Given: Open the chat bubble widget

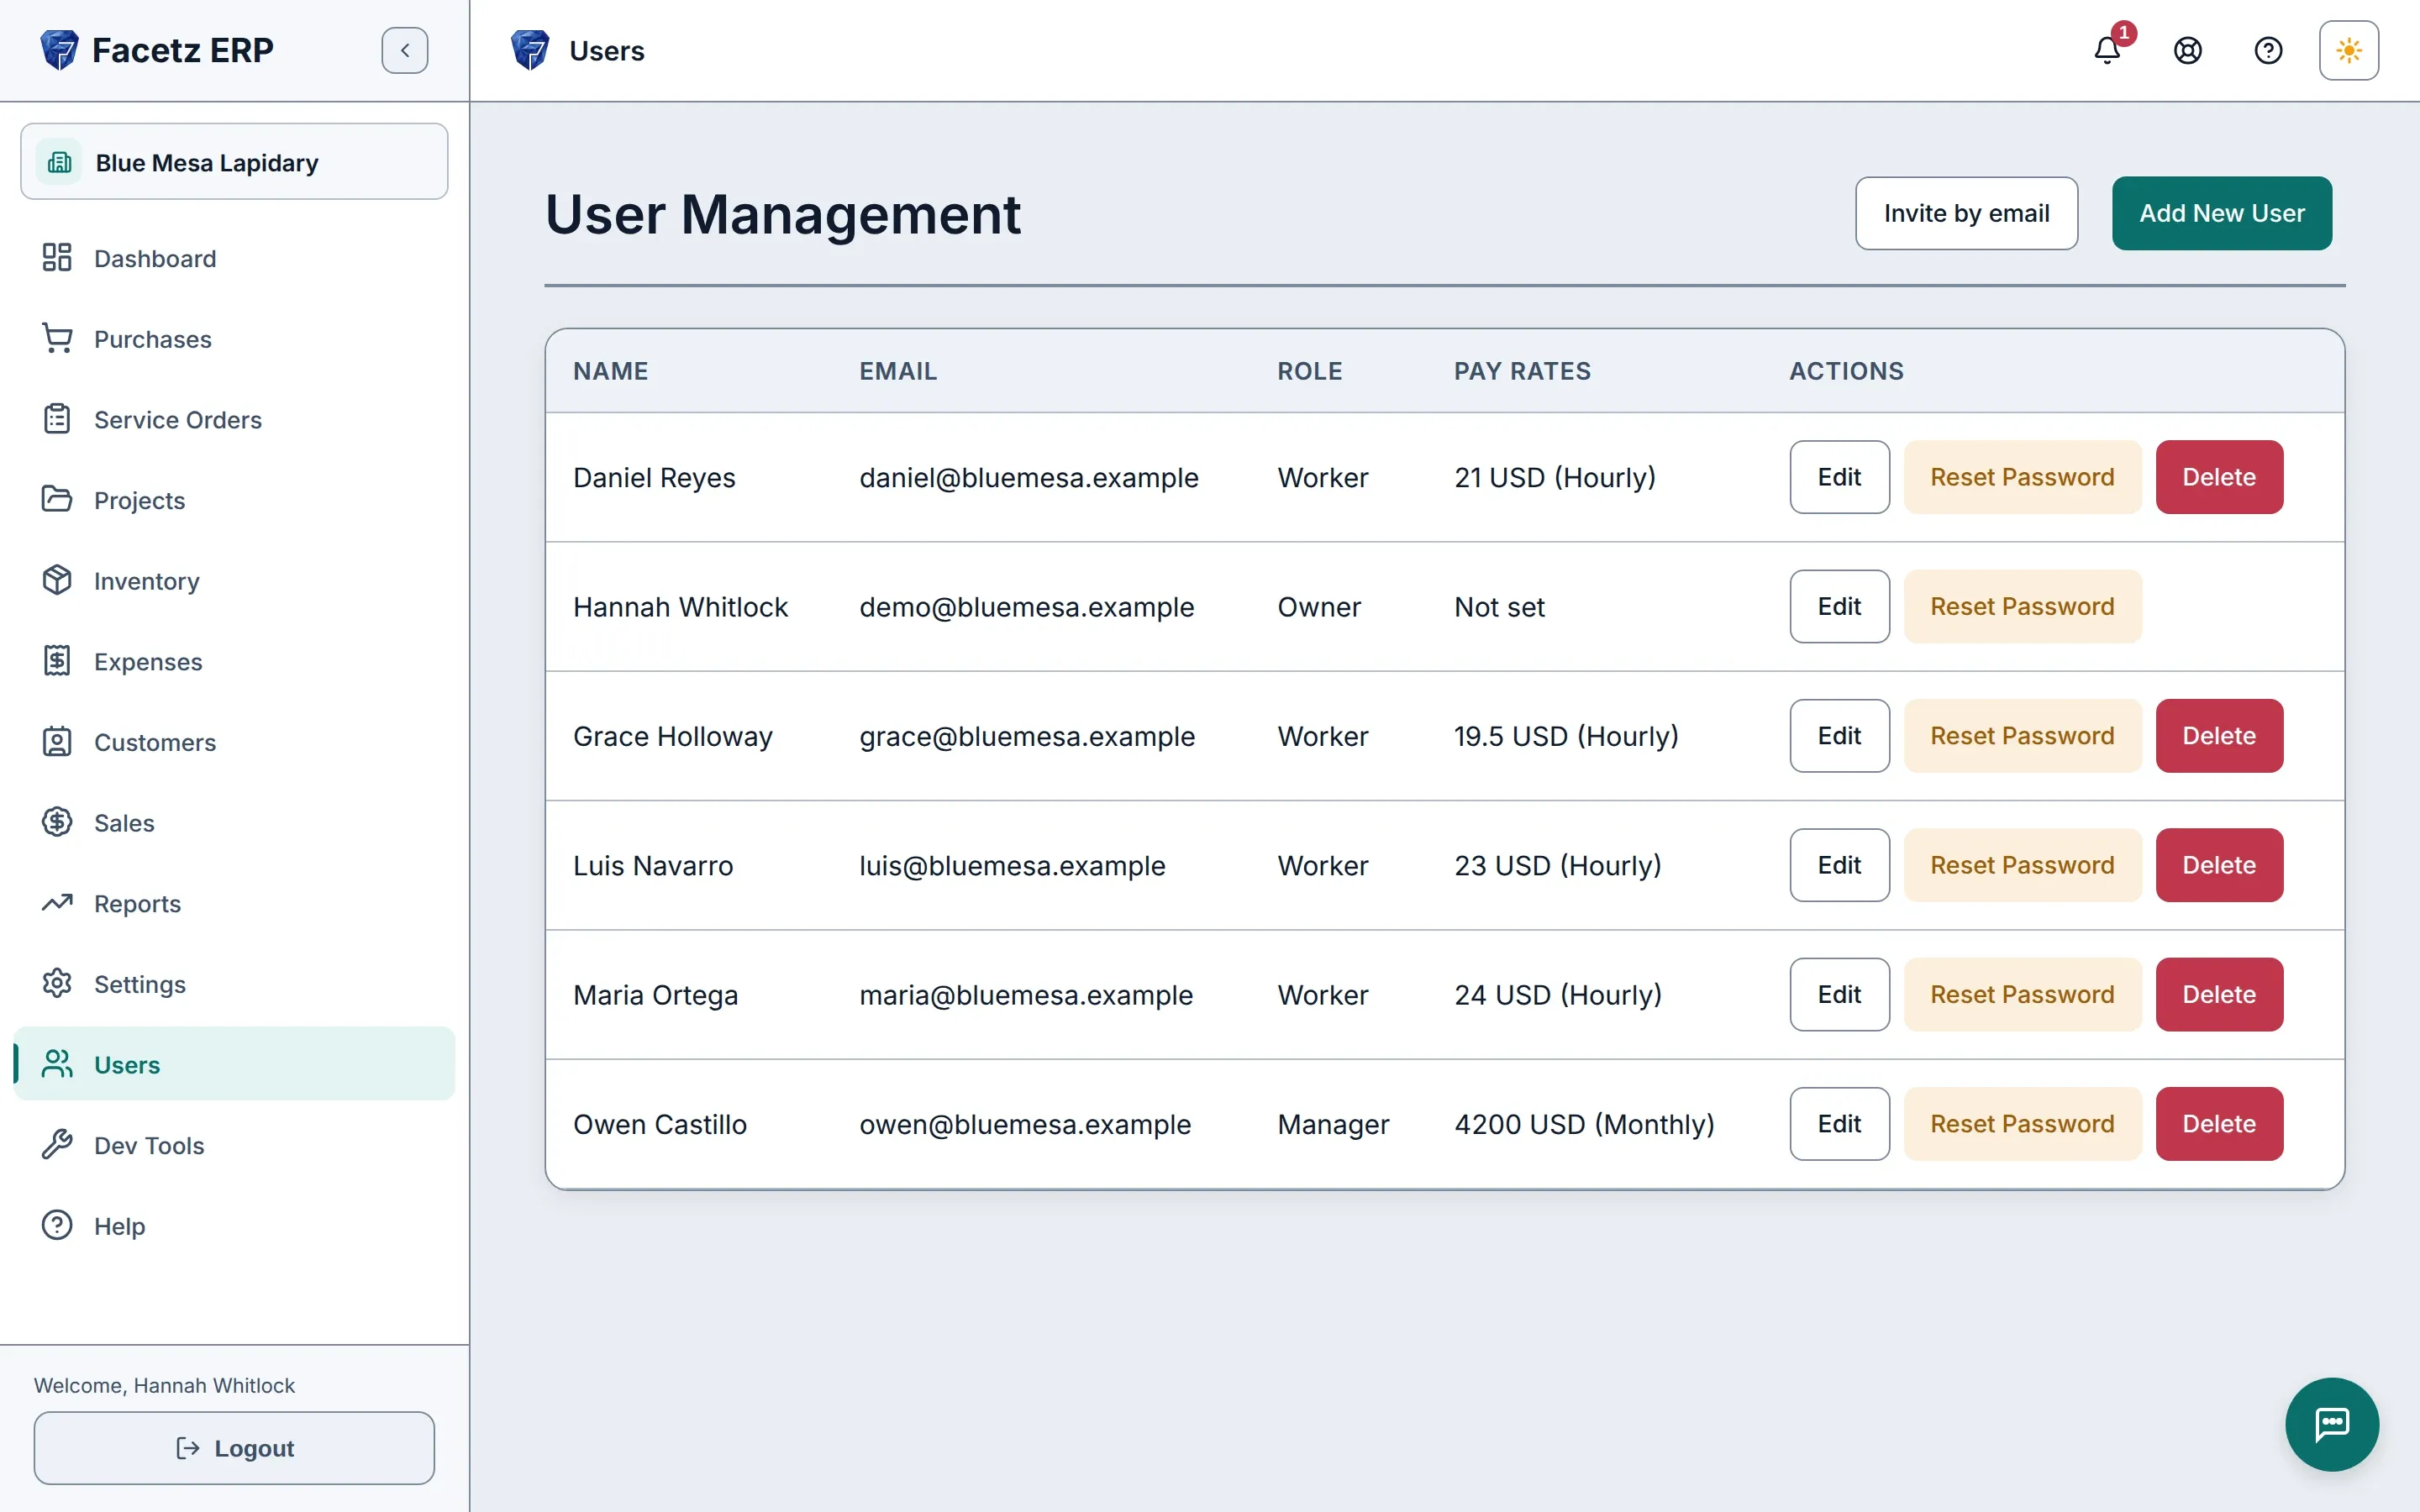Looking at the screenshot, I should pyautogui.click(x=2331, y=1423).
